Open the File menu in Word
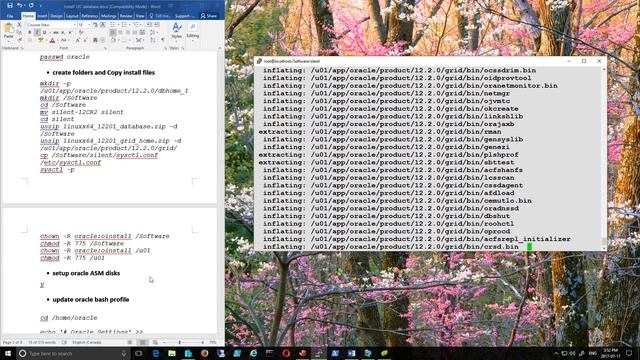Image resolution: width=640 pixels, height=360 pixels. click(x=10, y=16)
